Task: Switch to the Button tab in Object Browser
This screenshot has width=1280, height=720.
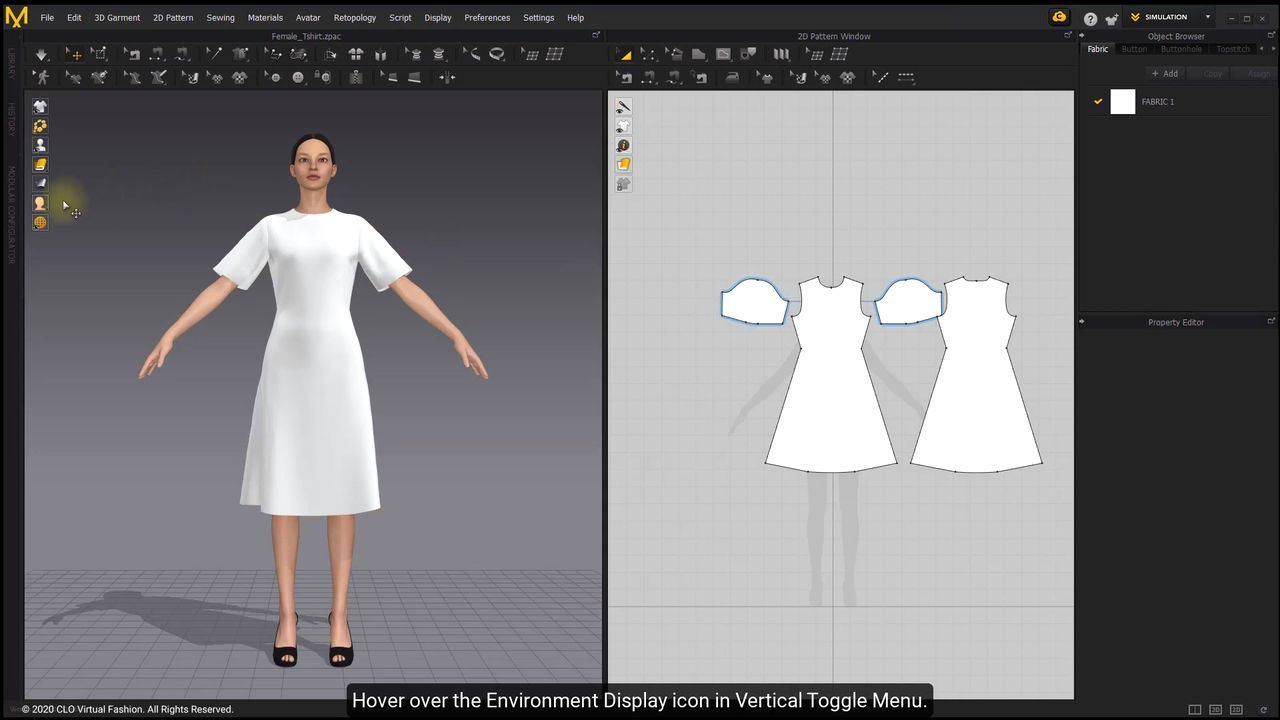Action: pos(1134,49)
